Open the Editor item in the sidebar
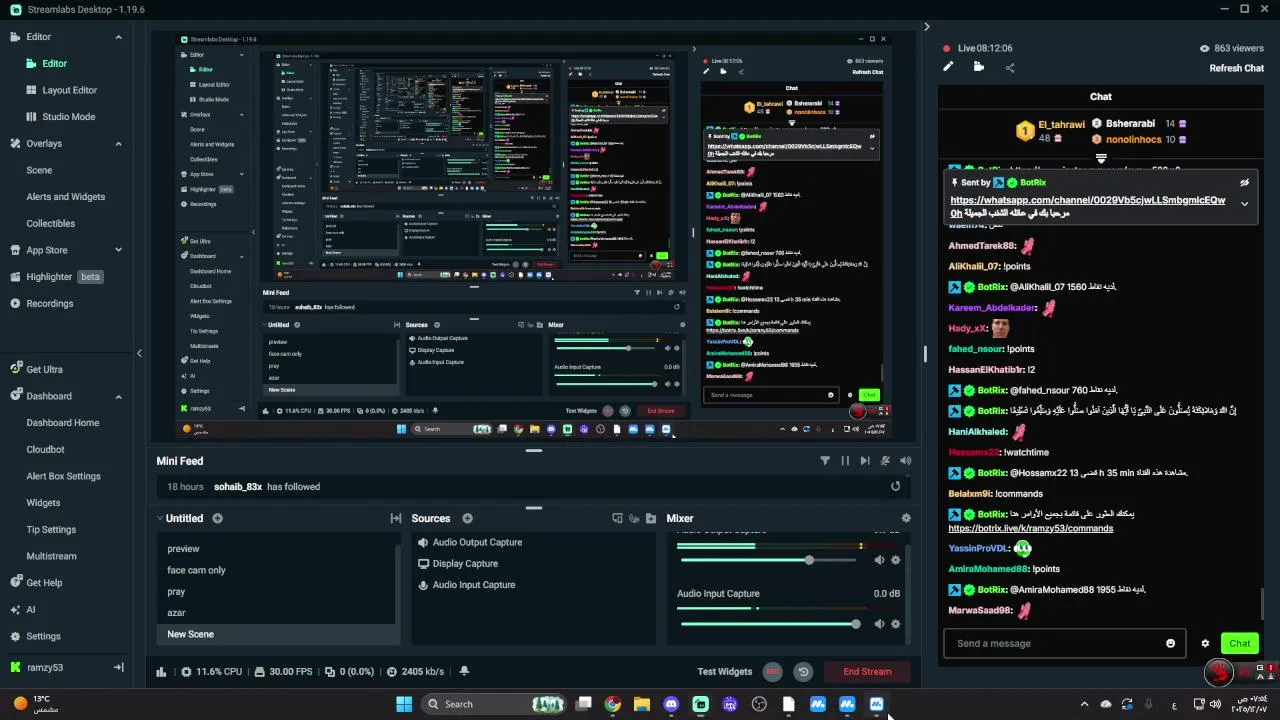Viewport: 1280px width, 720px height. click(54, 63)
